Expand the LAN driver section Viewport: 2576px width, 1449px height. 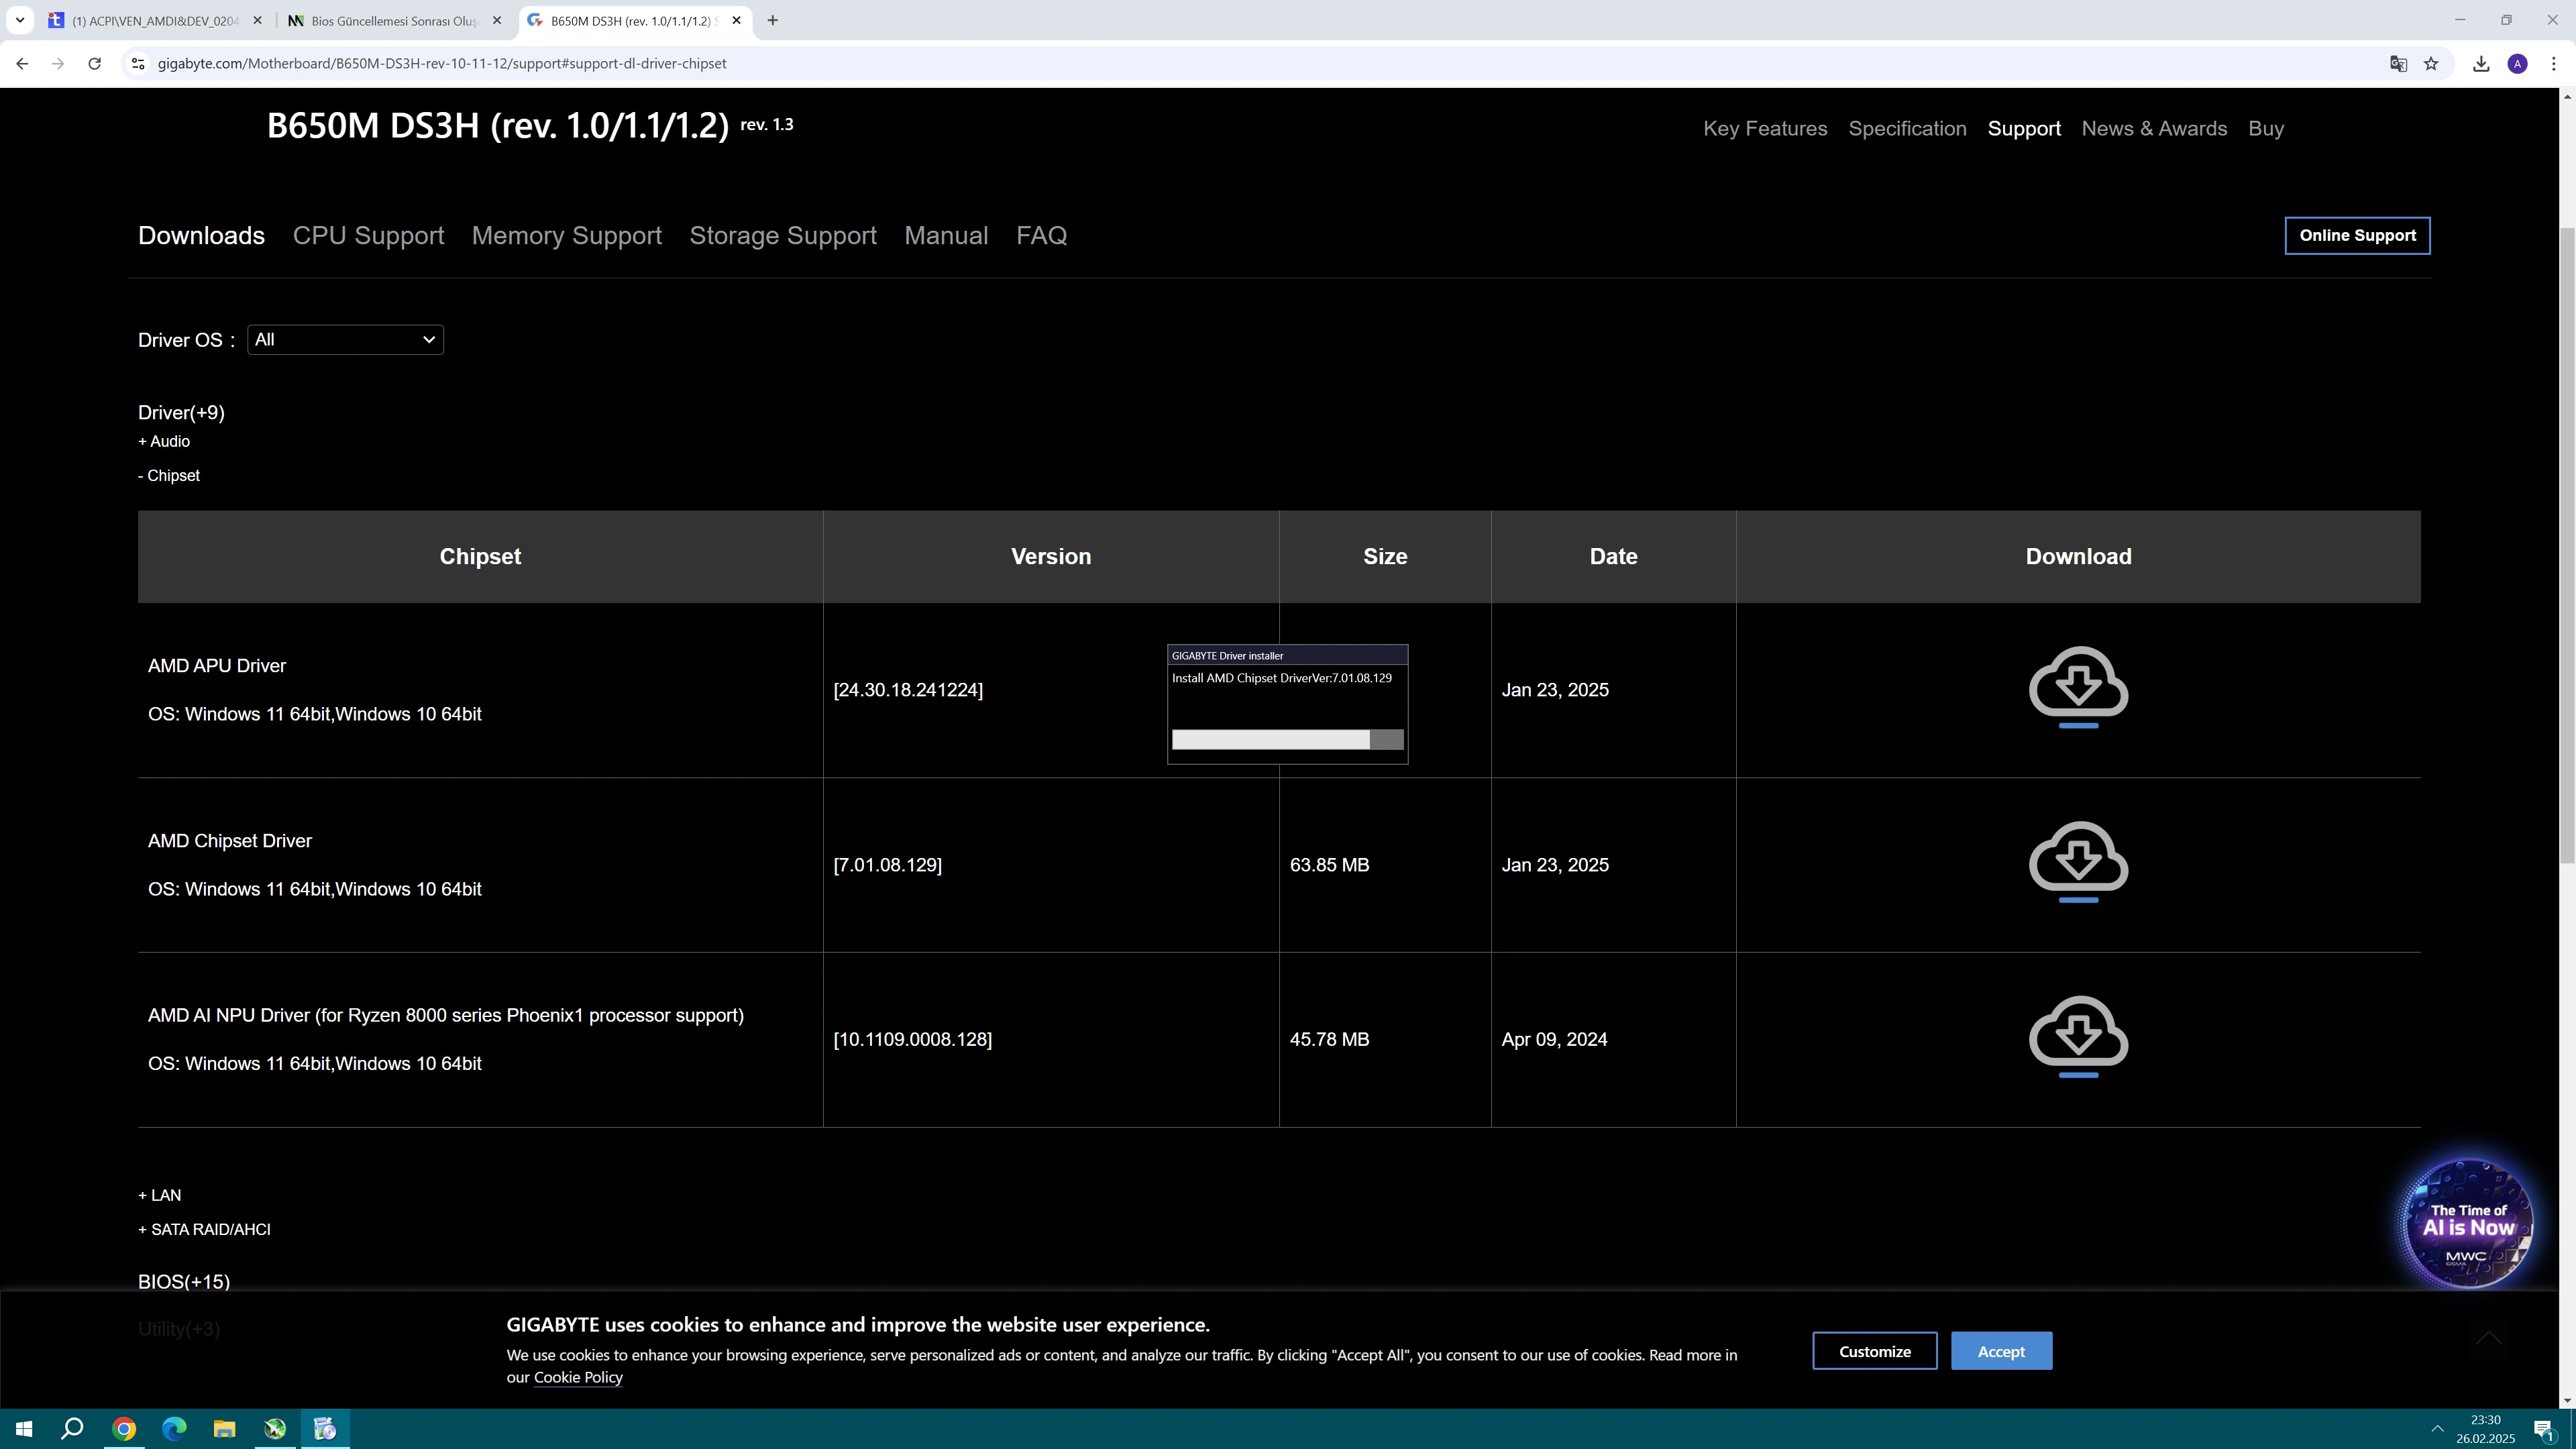(x=160, y=1195)
